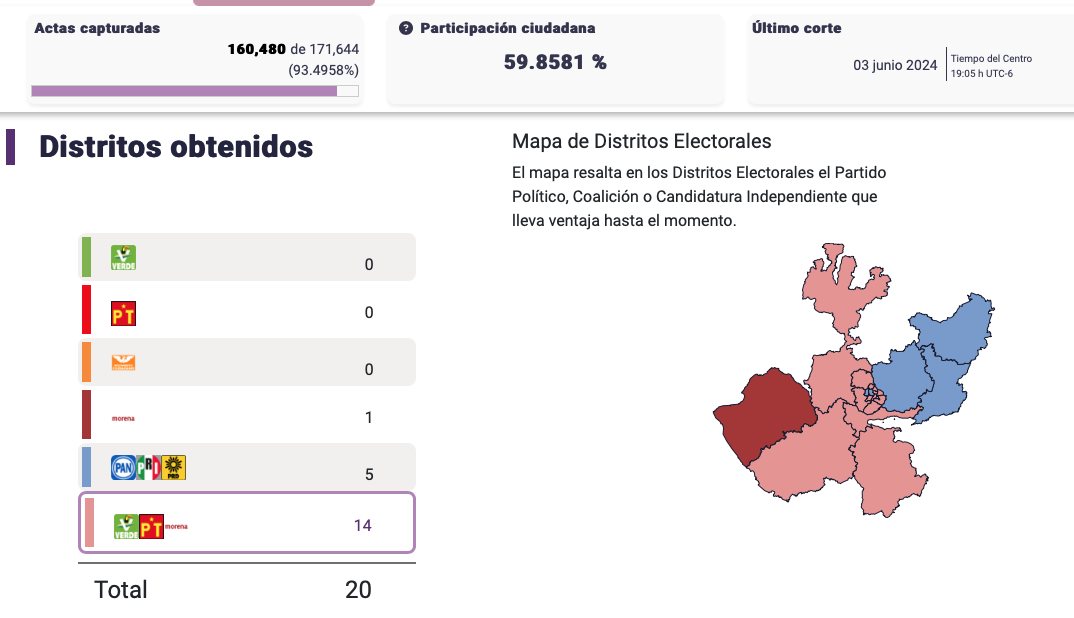Click the number 5 in the PAN-PRI-PRD row
The width and height of the screenshot is (1074, 618).
(369, 474)
